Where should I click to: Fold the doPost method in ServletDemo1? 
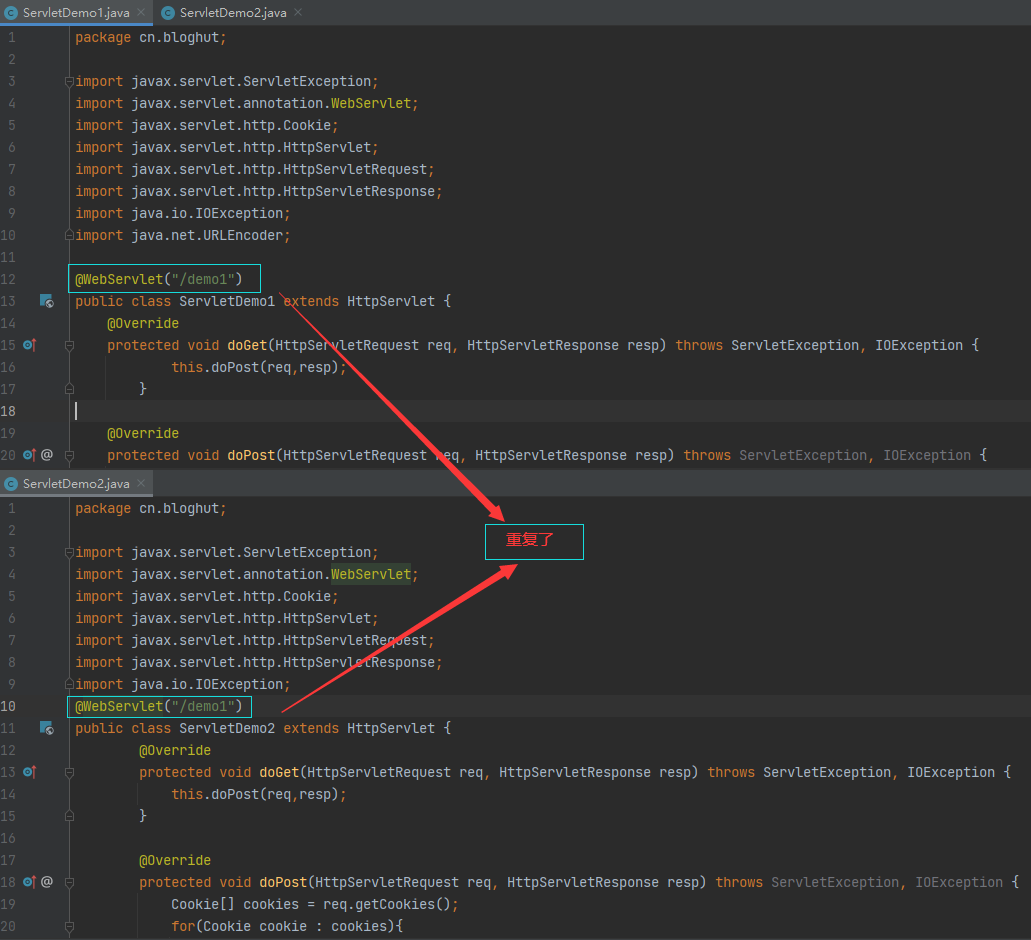(69, 455)
